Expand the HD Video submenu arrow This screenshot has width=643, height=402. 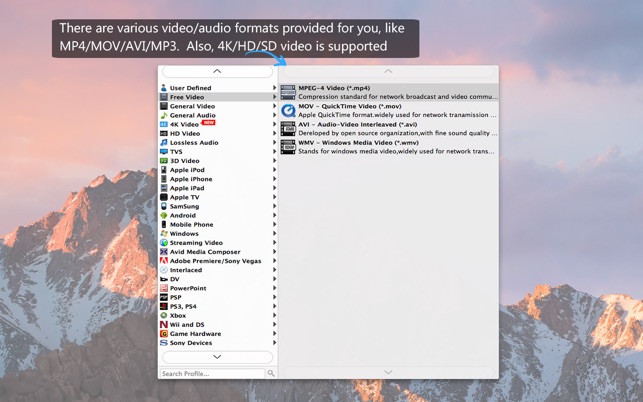(x=274, y=133)
